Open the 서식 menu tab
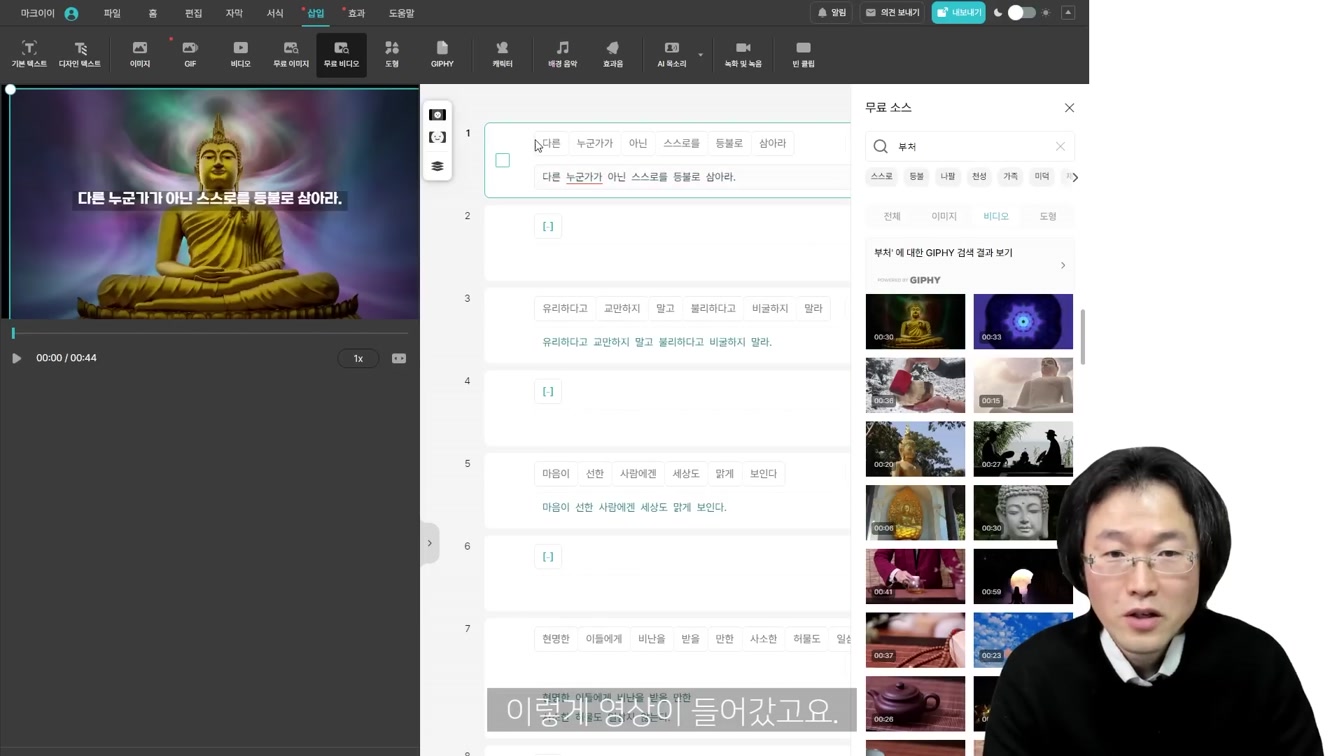This screenshot has height=756, width=1344. [275, 14]
